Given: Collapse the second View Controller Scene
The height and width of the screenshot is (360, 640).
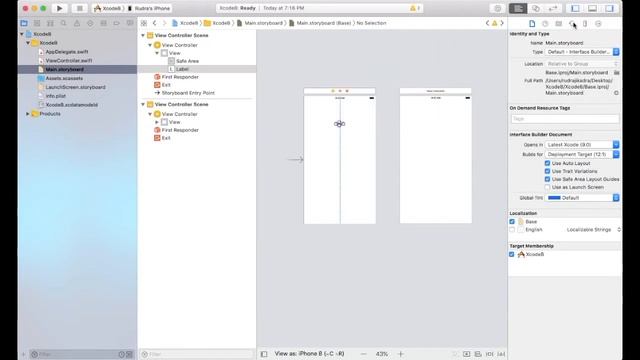Looking at the screenshot, I should click(x=143, y=104).
